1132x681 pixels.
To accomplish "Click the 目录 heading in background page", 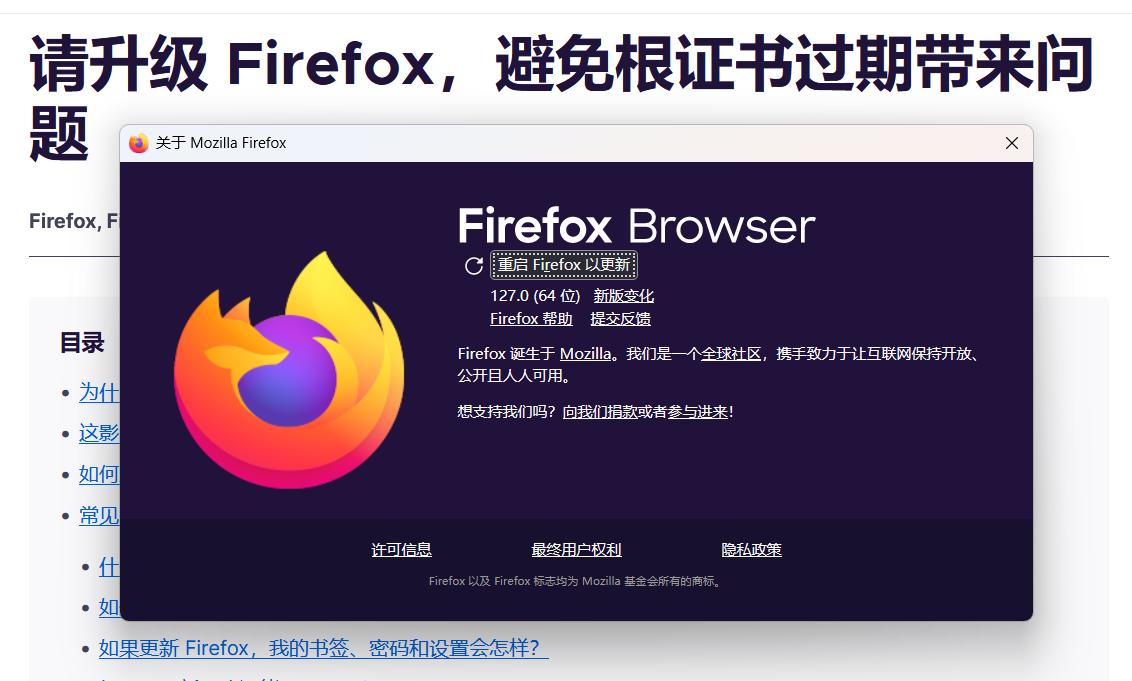I will click(82, 342).
